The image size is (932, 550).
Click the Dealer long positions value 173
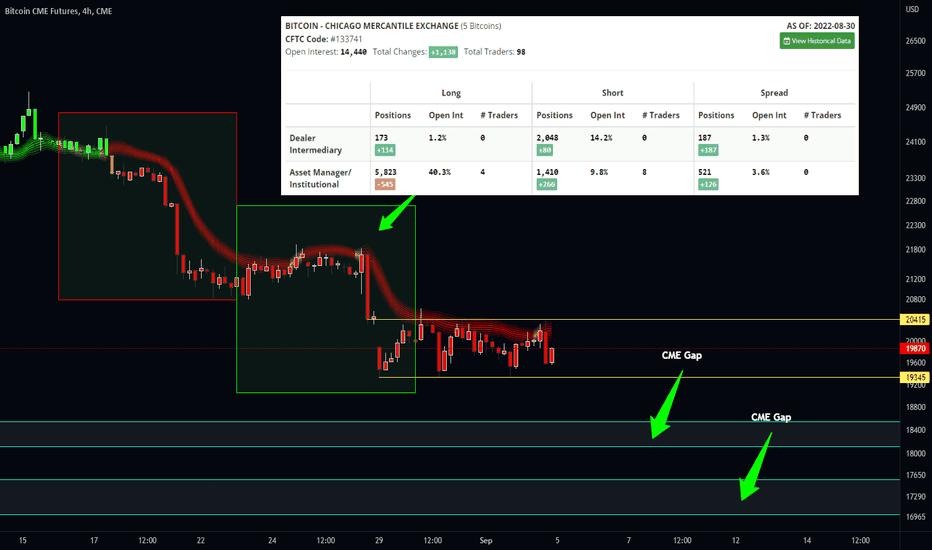[x=381, y=138]
